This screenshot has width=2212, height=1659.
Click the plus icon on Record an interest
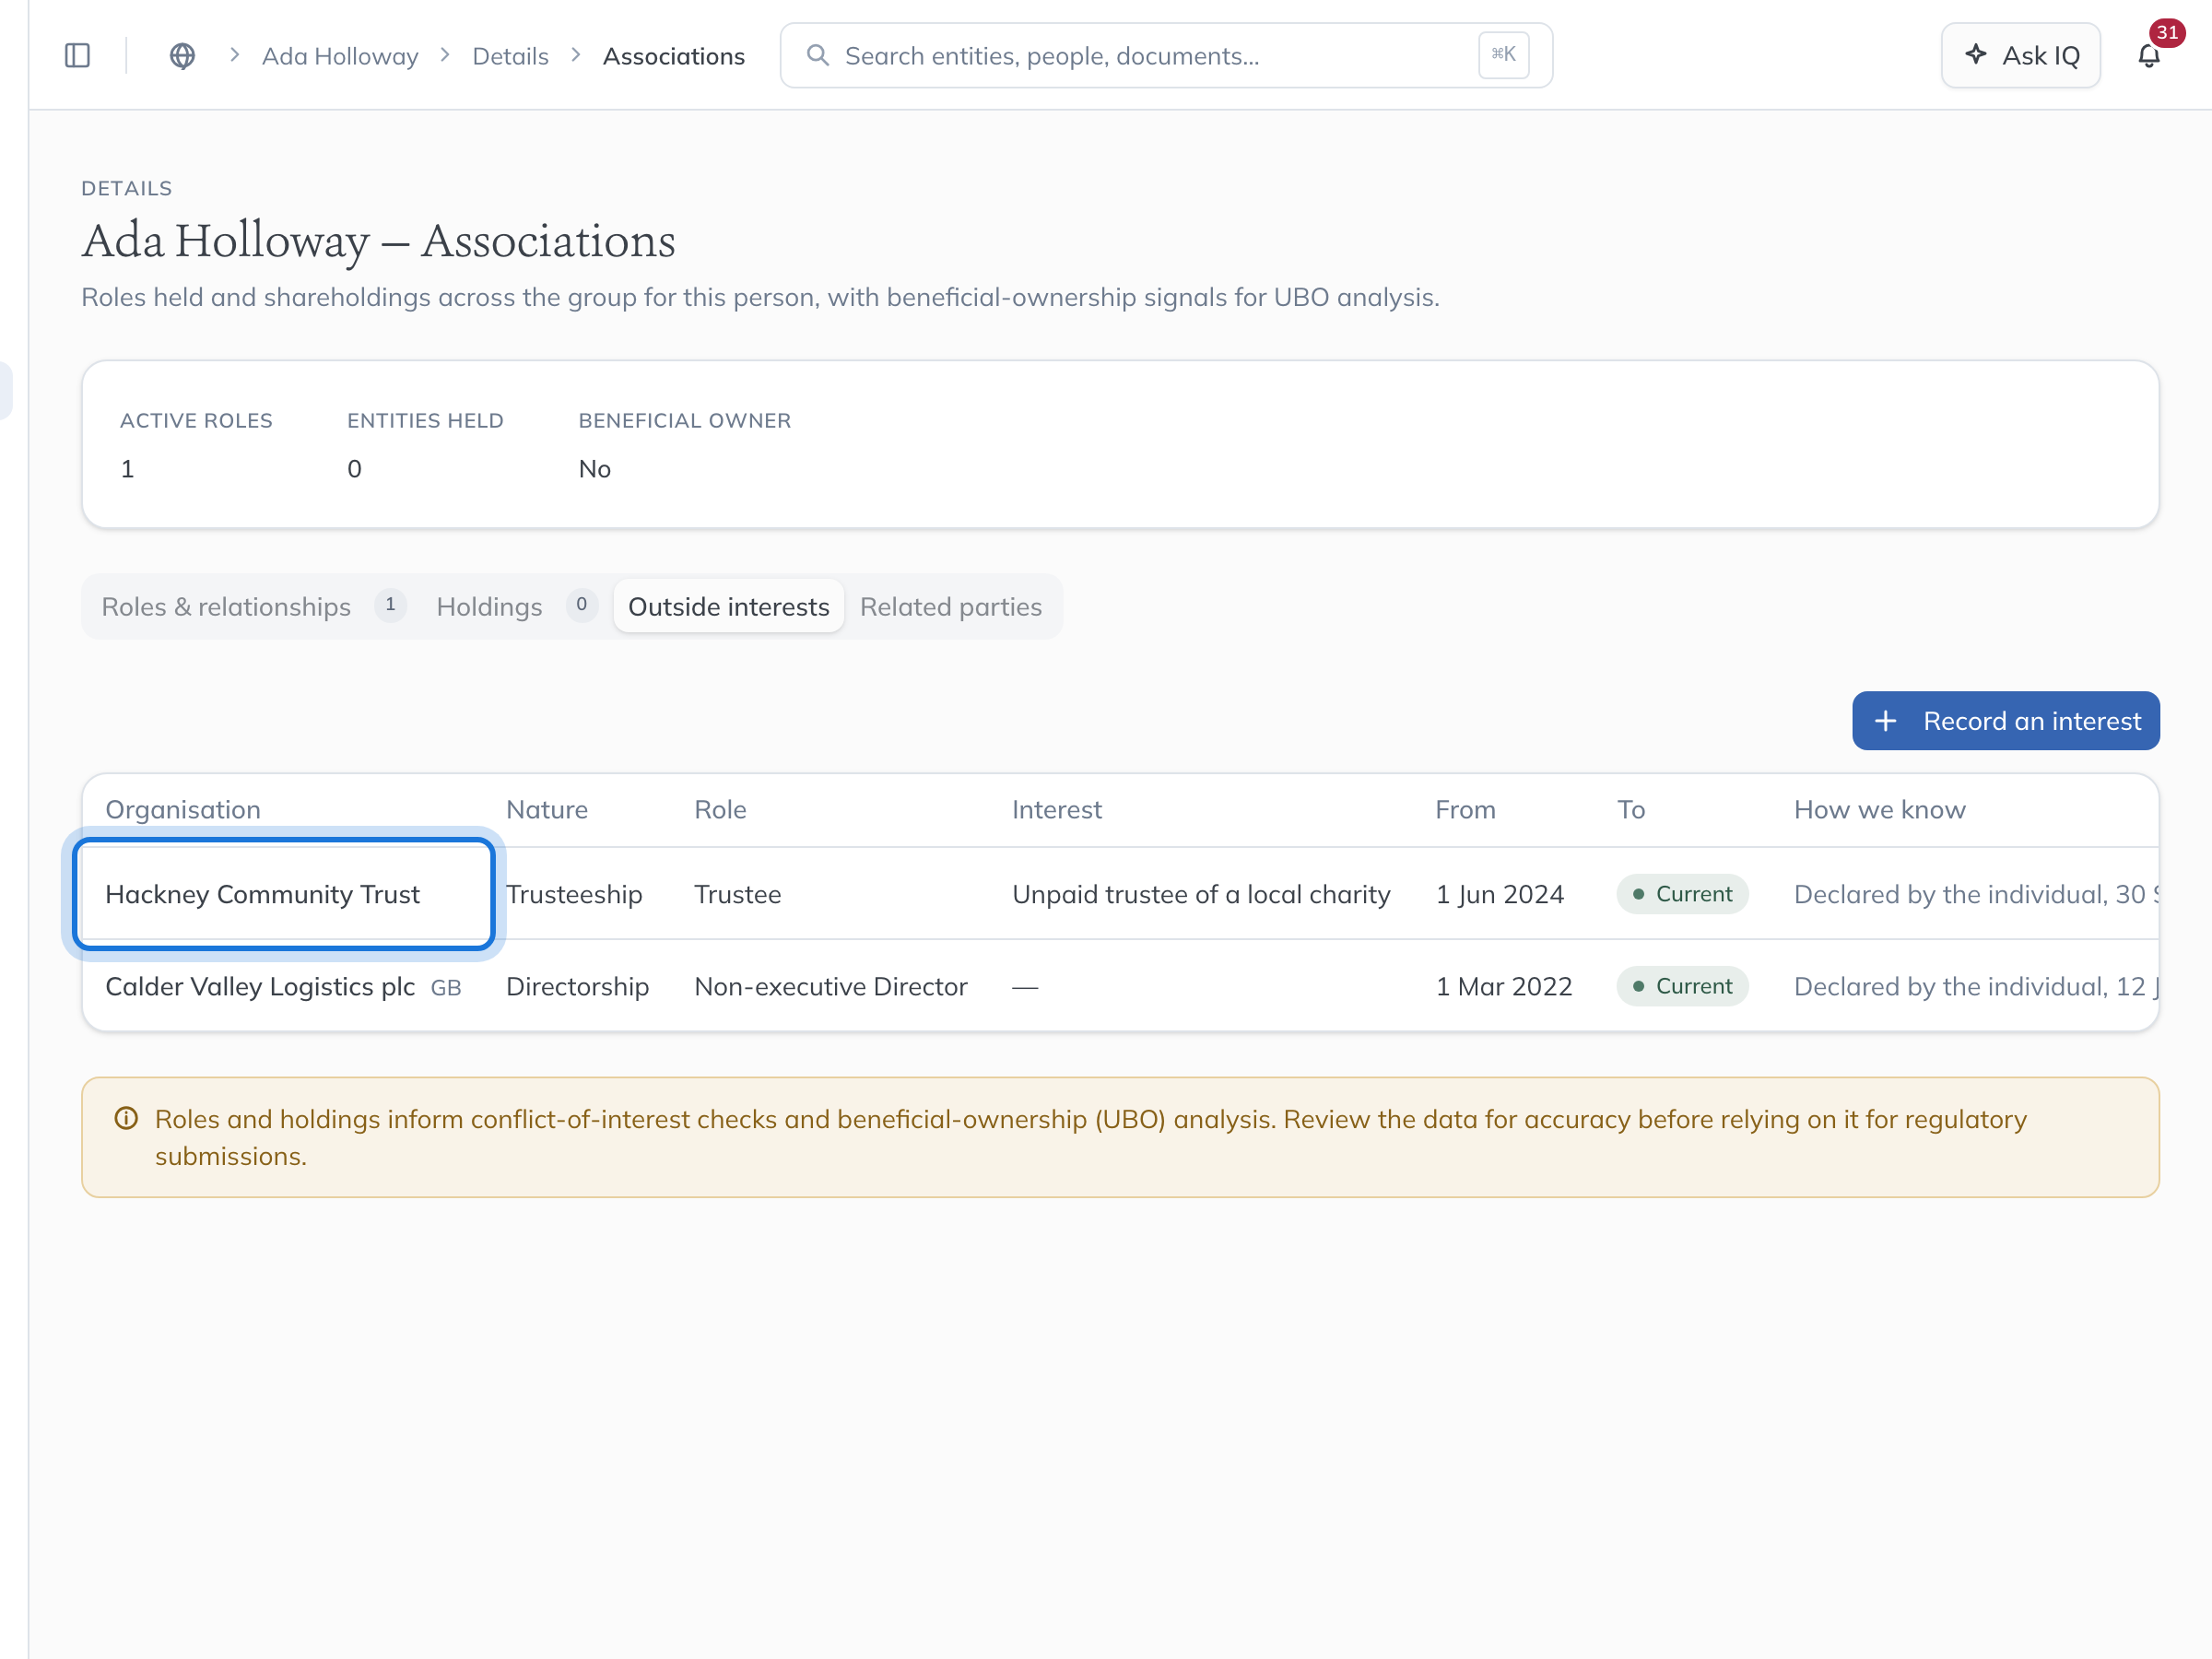1885,721
